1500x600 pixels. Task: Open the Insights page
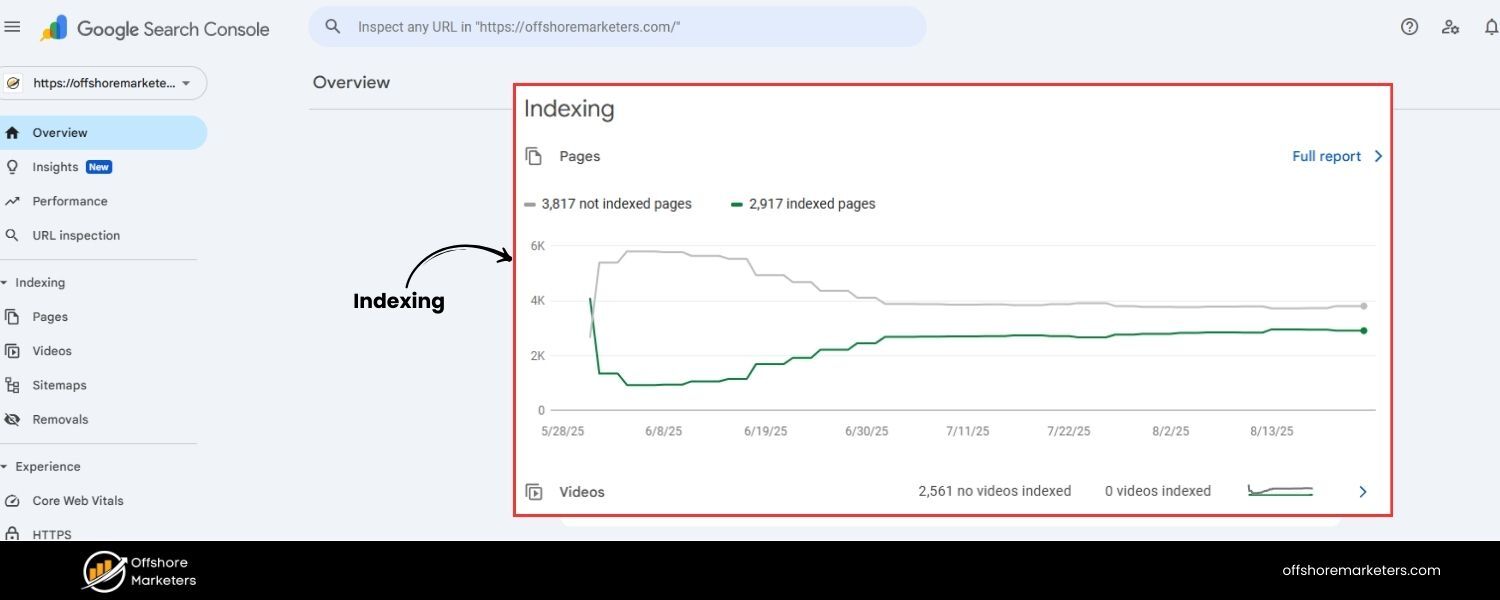coord(55,167)
